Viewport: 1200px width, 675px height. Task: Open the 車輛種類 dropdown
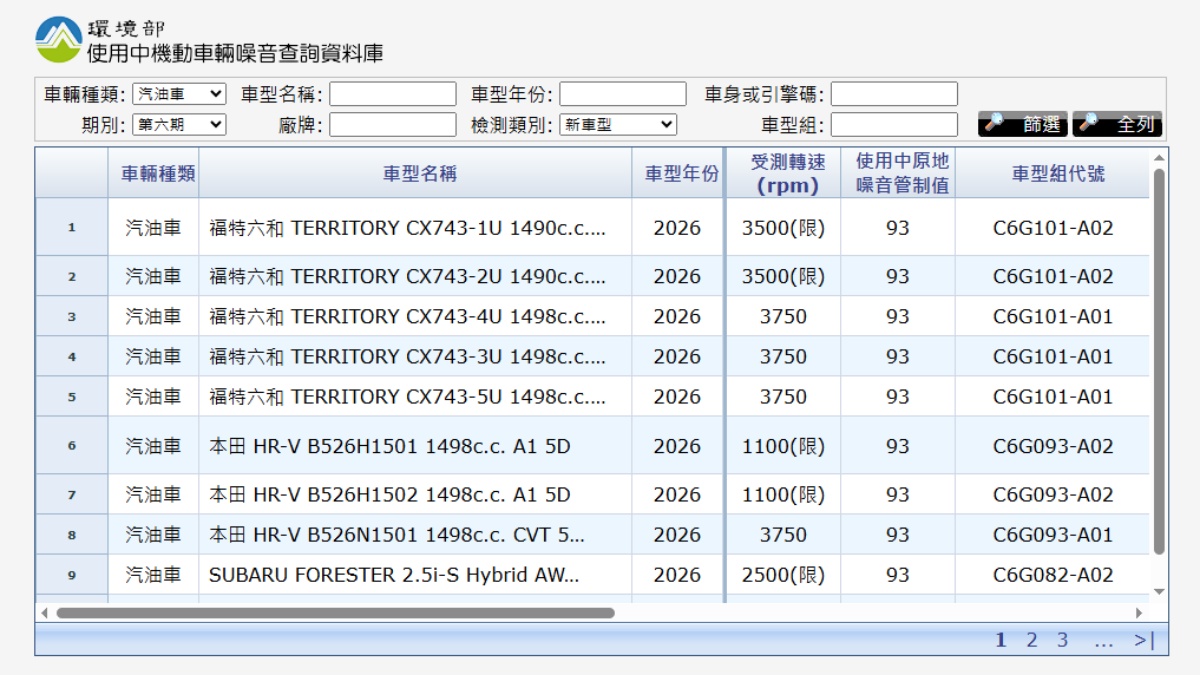pos(179,94)
